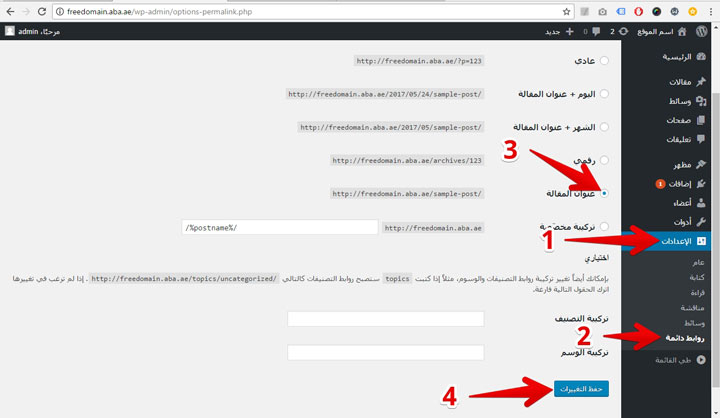The image size is (720, 418).
Task: Visit the site via the home icon
Action: pos(682,32)
